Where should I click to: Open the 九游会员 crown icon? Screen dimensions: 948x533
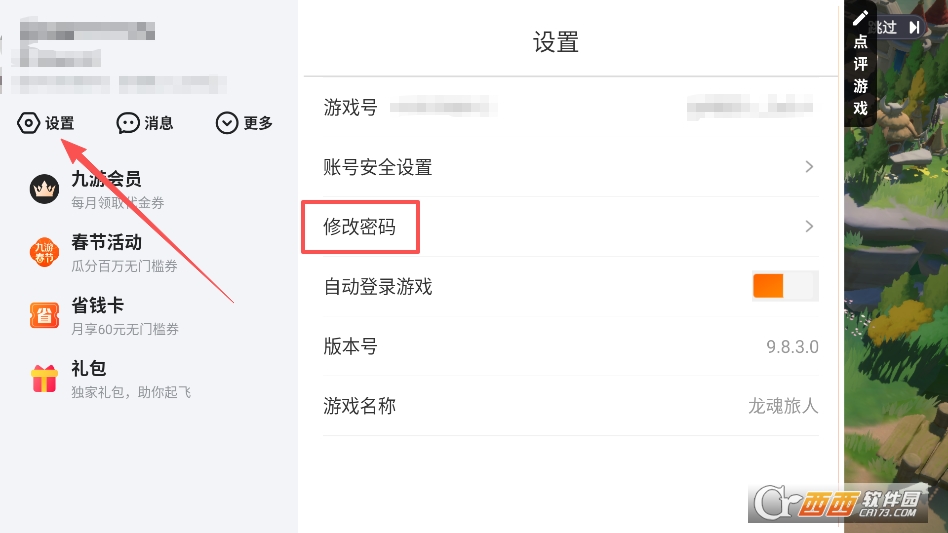44,189
